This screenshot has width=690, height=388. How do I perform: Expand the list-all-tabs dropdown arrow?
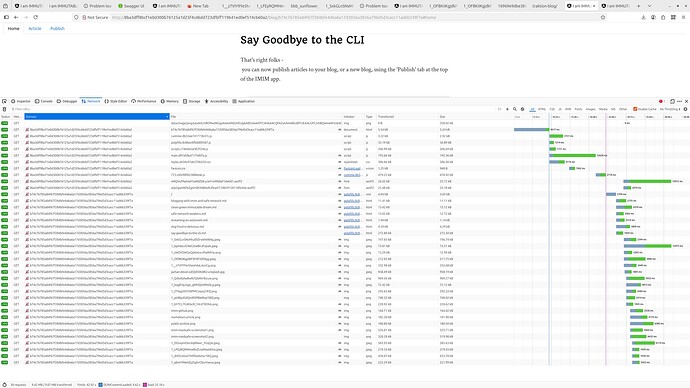click(x=650, y=6)
